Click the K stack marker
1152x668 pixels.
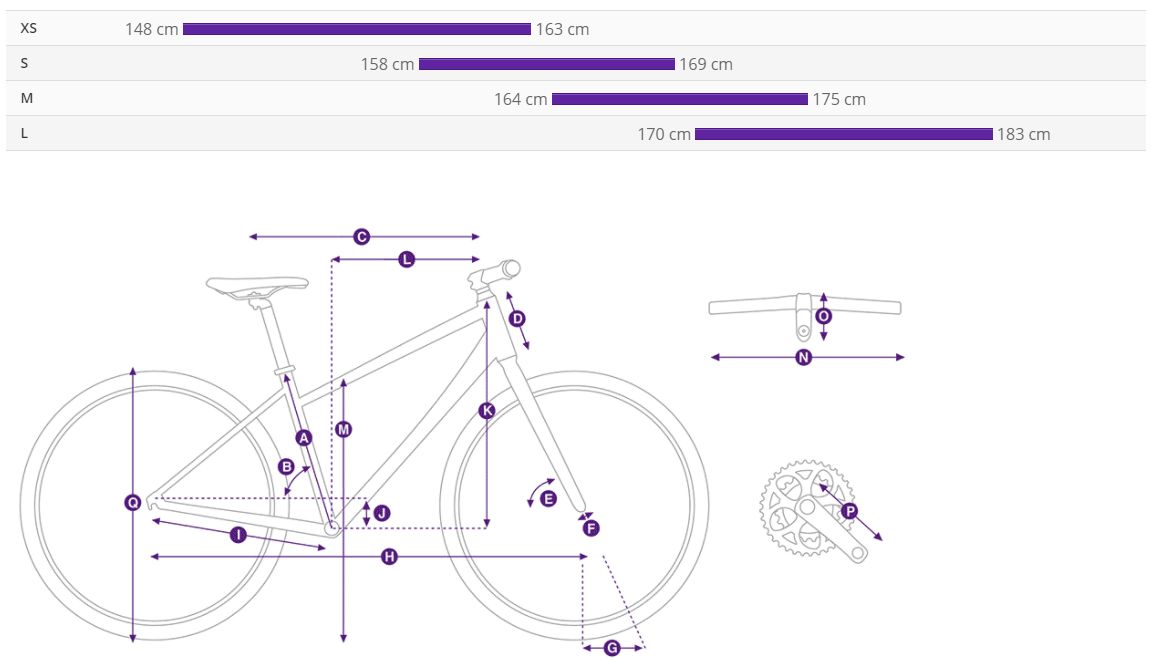pos(487,410)
